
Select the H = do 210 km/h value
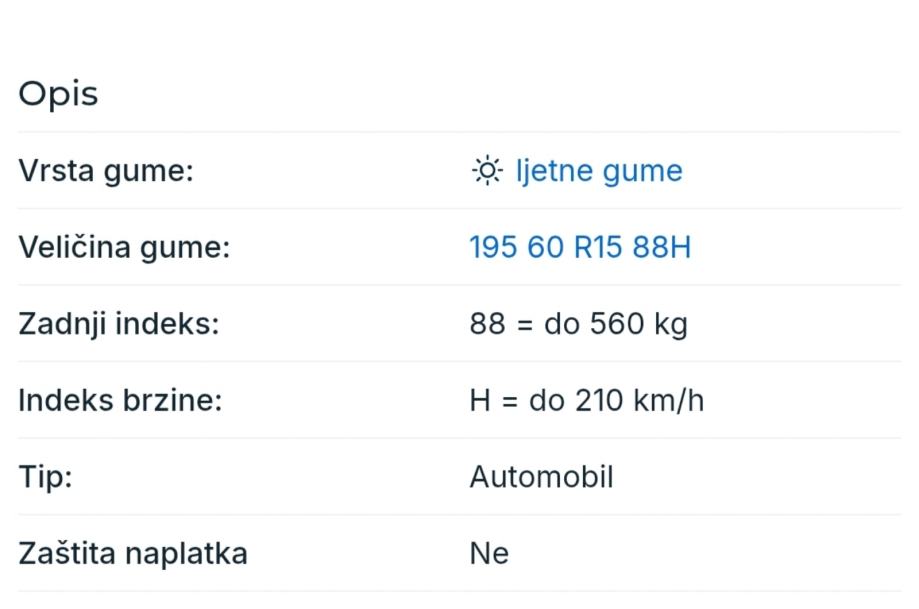[586, 401]
